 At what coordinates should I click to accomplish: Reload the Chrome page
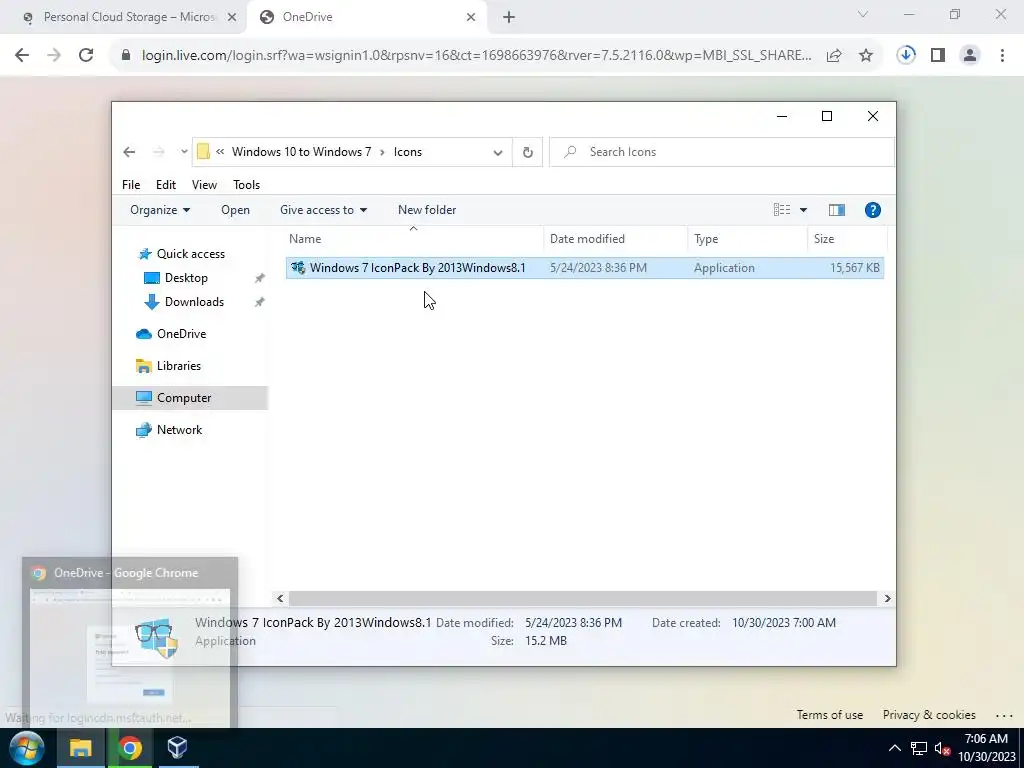click(x=86, y=56)
